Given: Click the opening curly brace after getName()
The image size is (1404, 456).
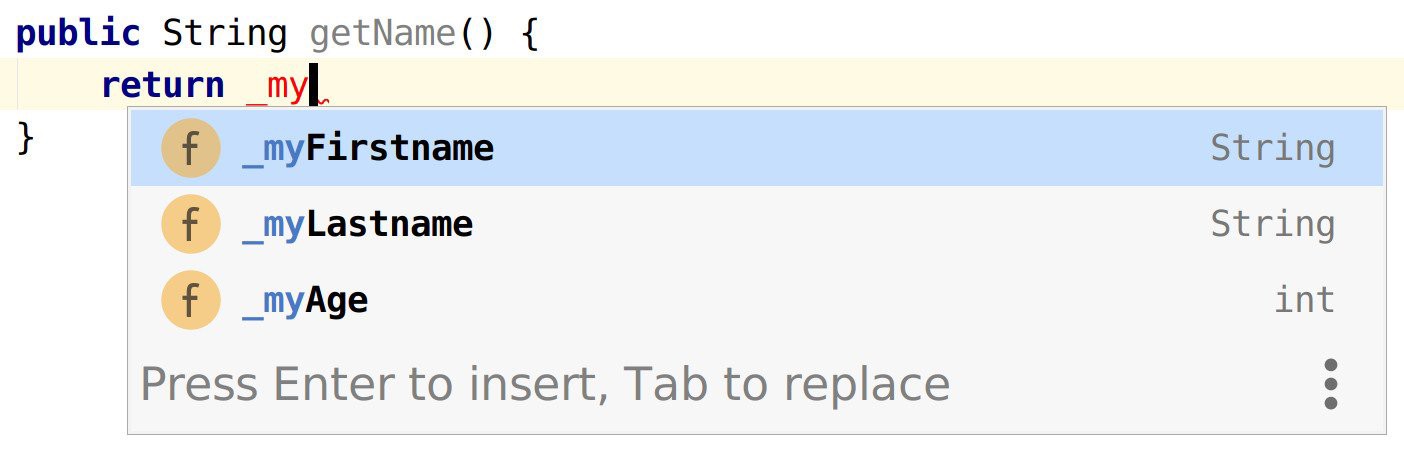Looking at the screenshot, I should pos(530,35).
